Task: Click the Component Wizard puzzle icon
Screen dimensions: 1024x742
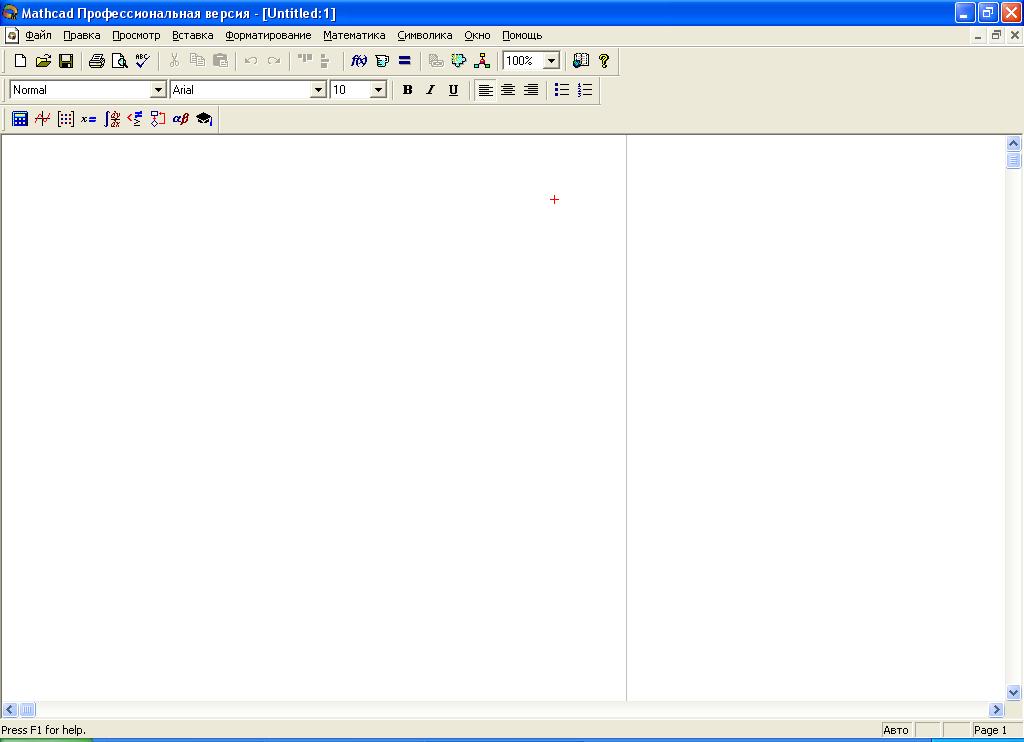Action: tap(458, 61)
